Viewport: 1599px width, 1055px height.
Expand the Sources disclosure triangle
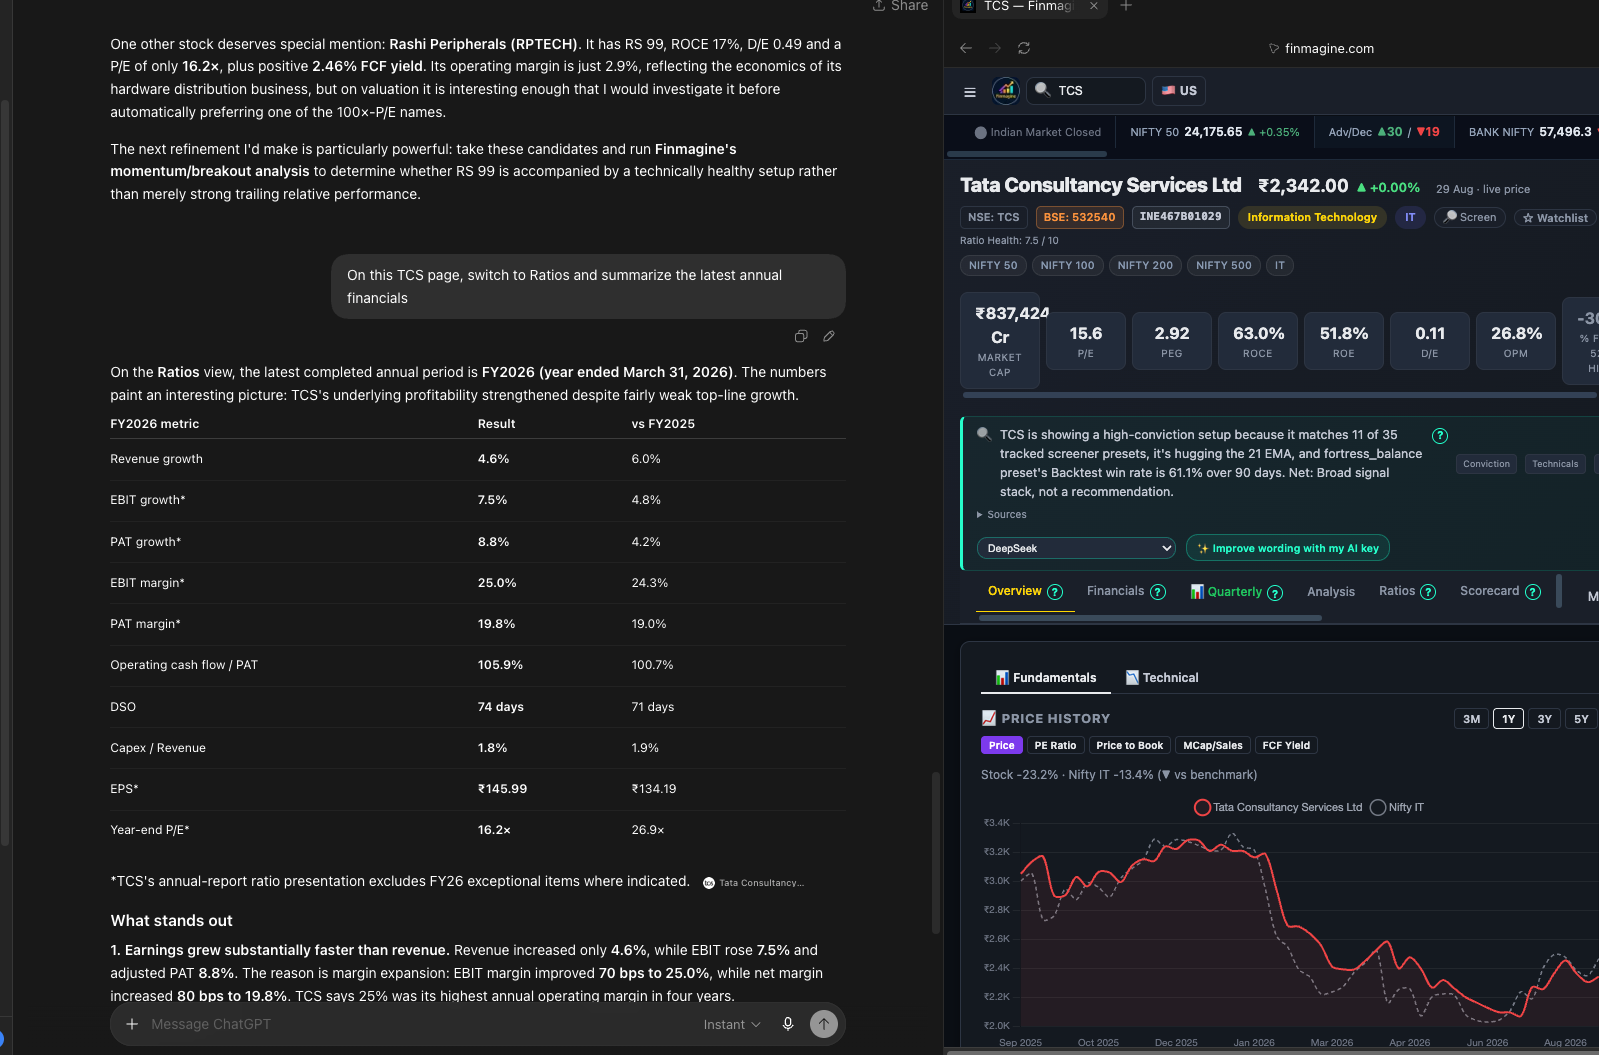pyautogui.click(x=980, y=515)
